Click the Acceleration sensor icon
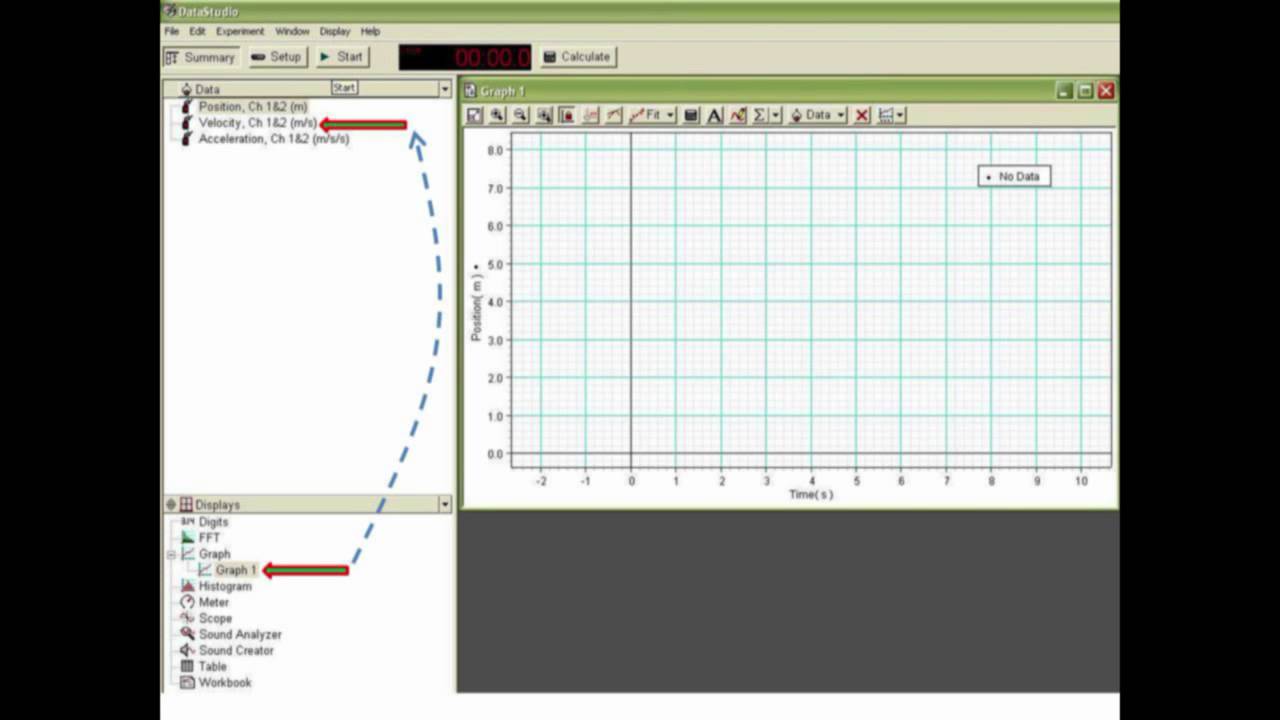The height and width of the screenshot is (720, 1280). [x=186, y=139]
